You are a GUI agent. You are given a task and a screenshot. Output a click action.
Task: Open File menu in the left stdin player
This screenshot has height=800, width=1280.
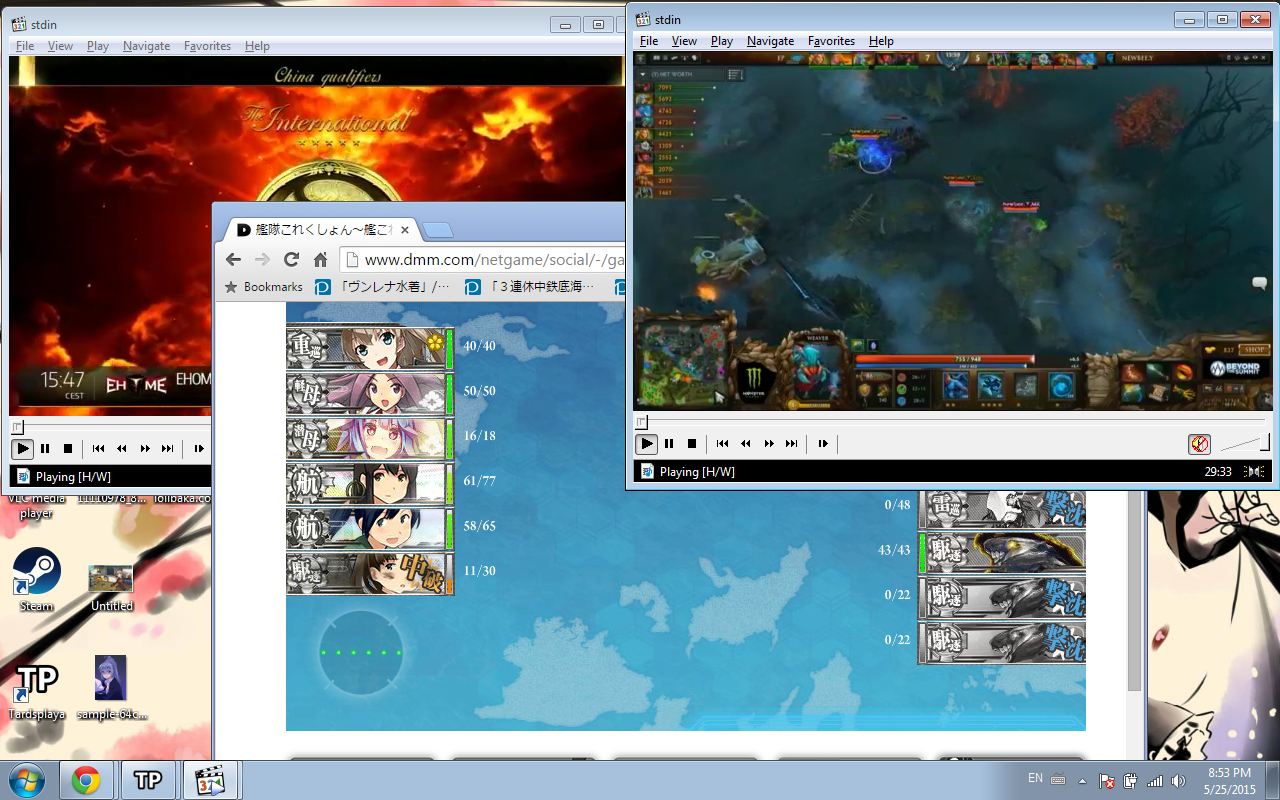(25, 46)
